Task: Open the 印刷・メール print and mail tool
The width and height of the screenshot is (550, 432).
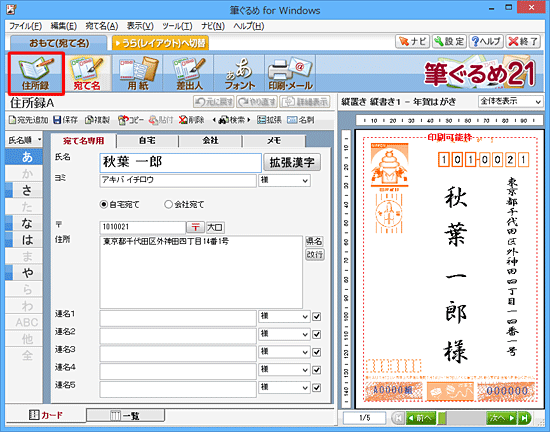Action: point(290,74)
